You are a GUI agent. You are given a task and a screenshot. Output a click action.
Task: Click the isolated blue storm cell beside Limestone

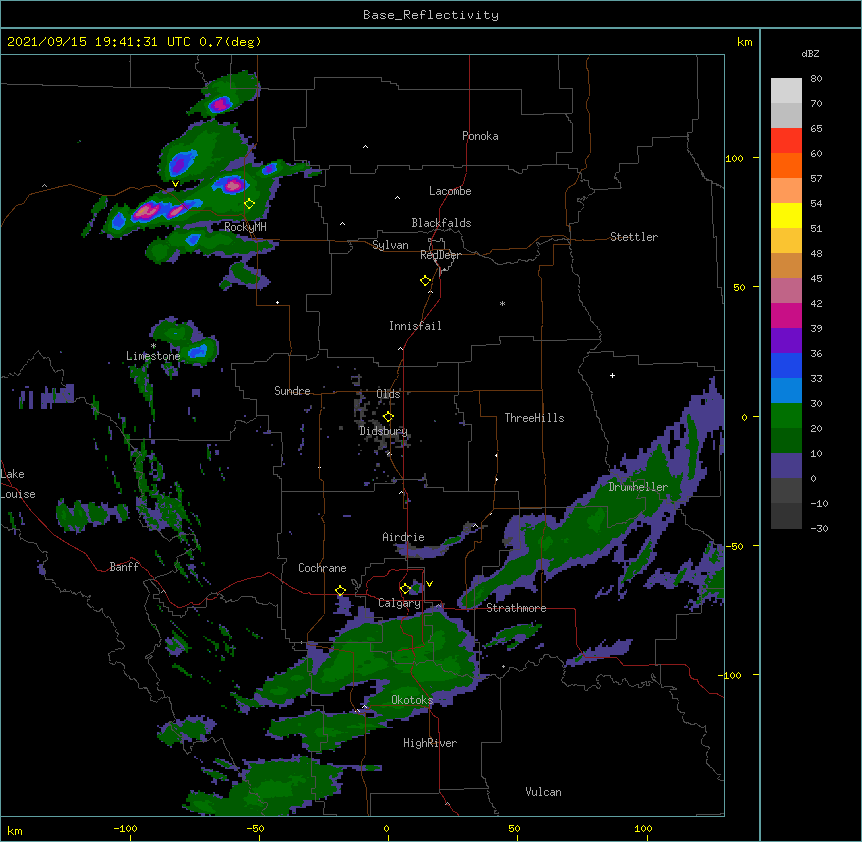click(x=198, y=350)
